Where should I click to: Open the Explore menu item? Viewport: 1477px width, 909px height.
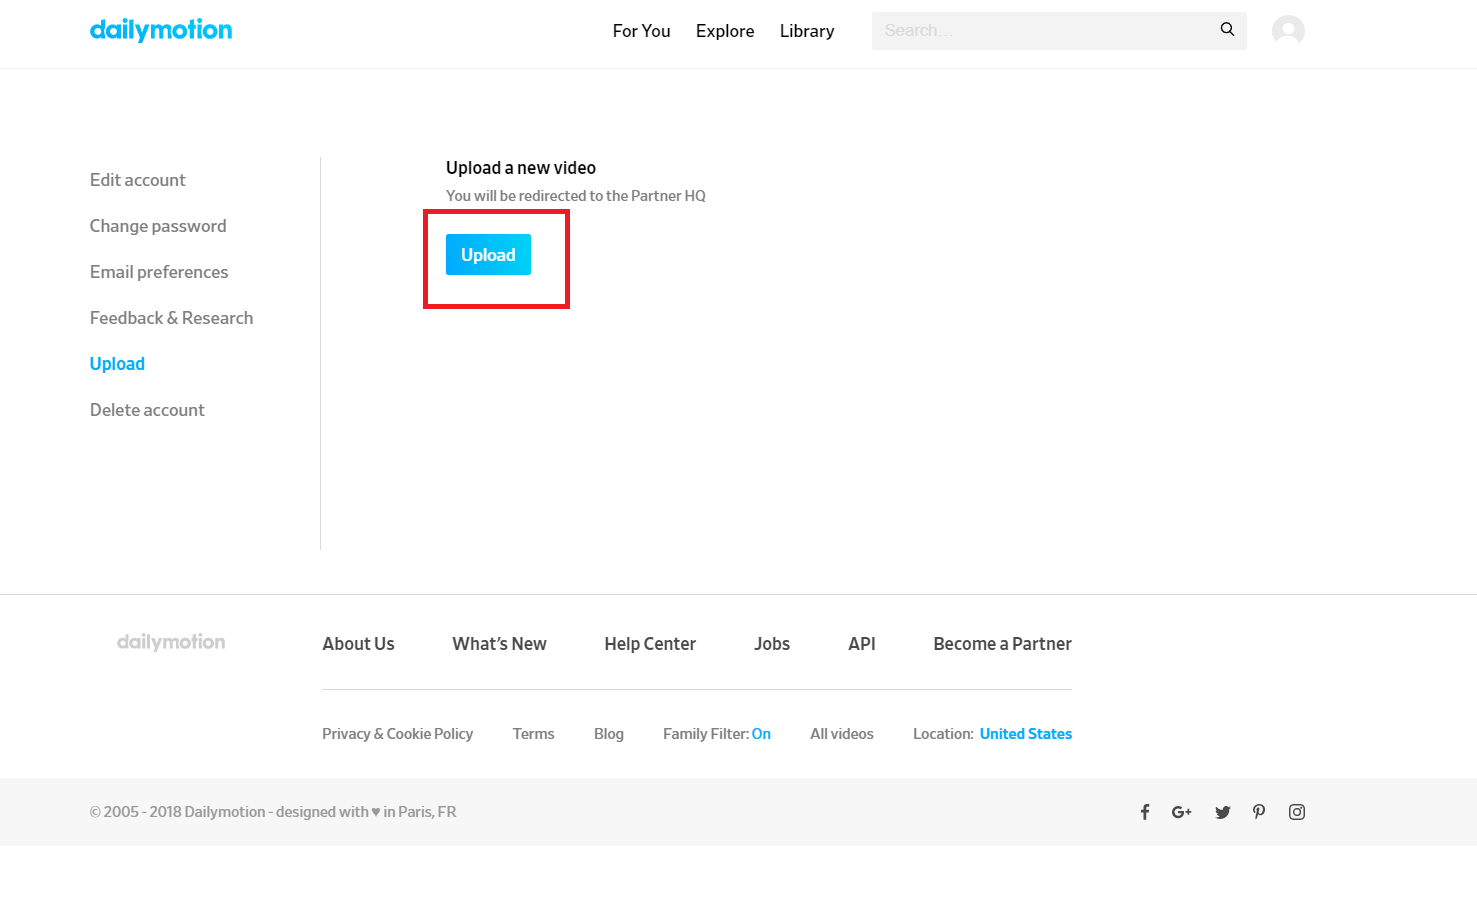click(x=725, y=31)
